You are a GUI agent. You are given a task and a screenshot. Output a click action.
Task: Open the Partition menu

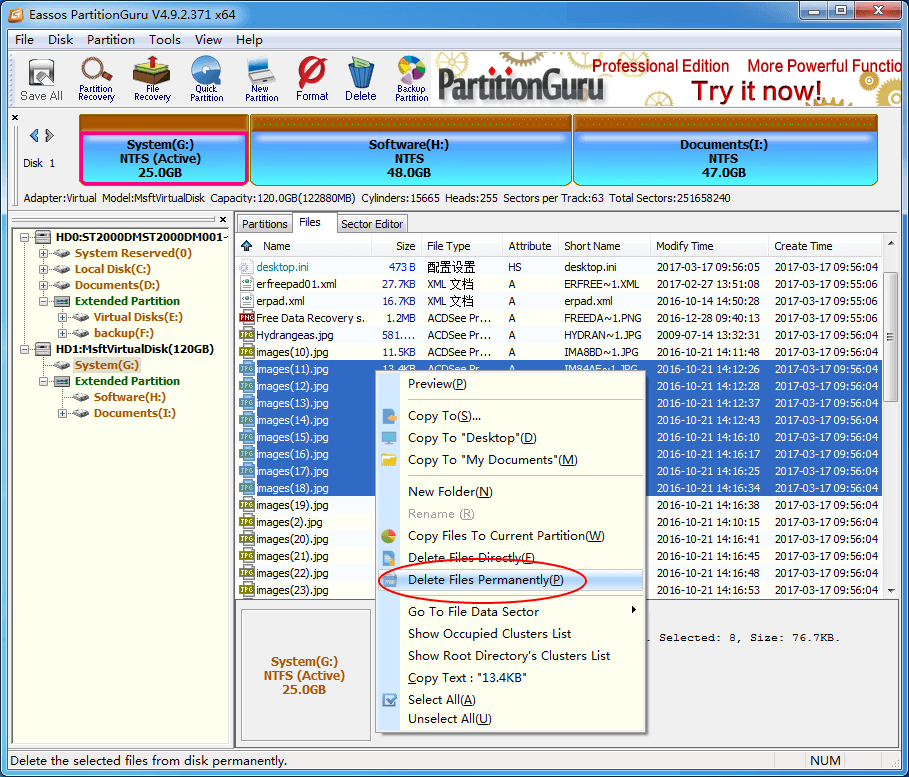(x=111, y=39)
